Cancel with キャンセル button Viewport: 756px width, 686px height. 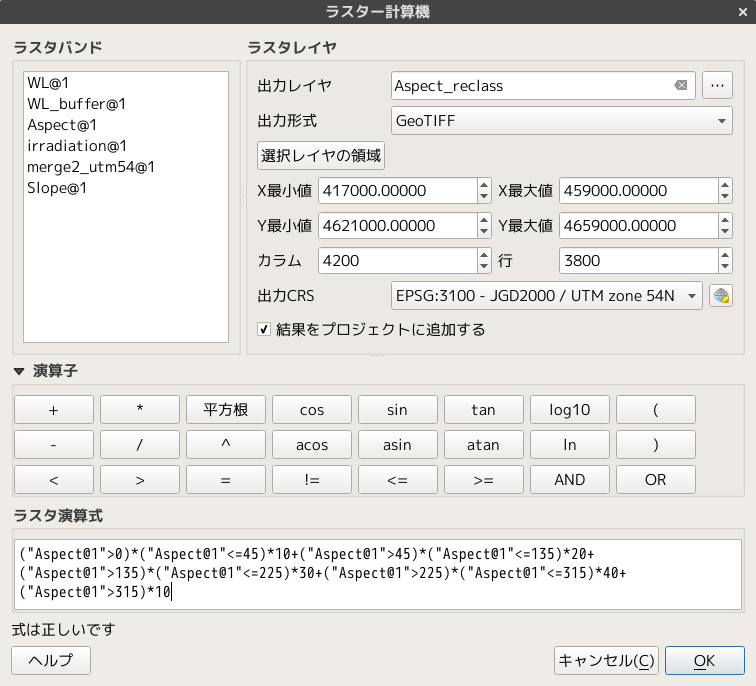(x=606, y=660)
